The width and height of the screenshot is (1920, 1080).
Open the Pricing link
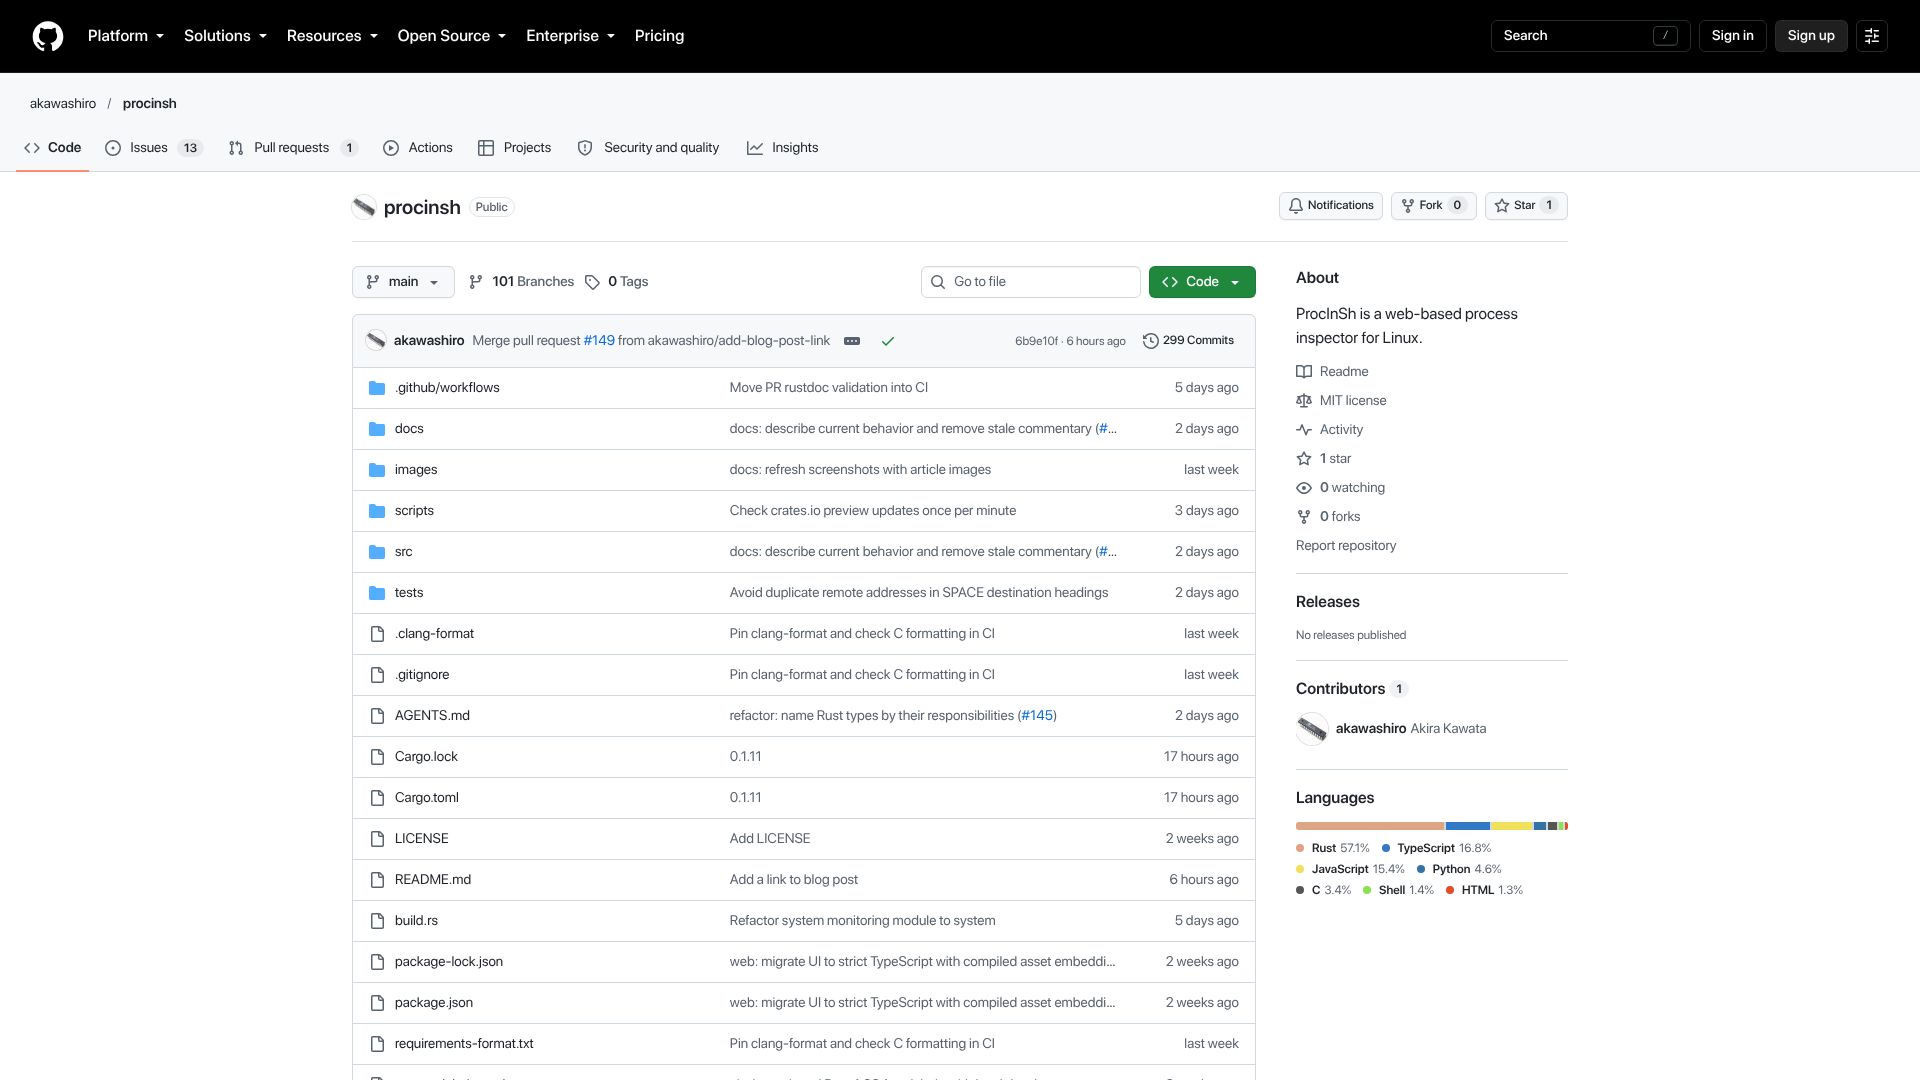(659, 36)
